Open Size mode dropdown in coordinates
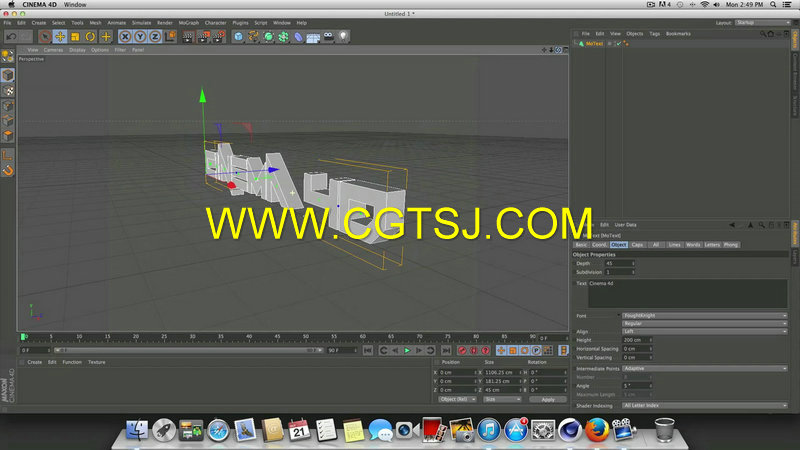800x450 pixels. (x=502, y=399)
